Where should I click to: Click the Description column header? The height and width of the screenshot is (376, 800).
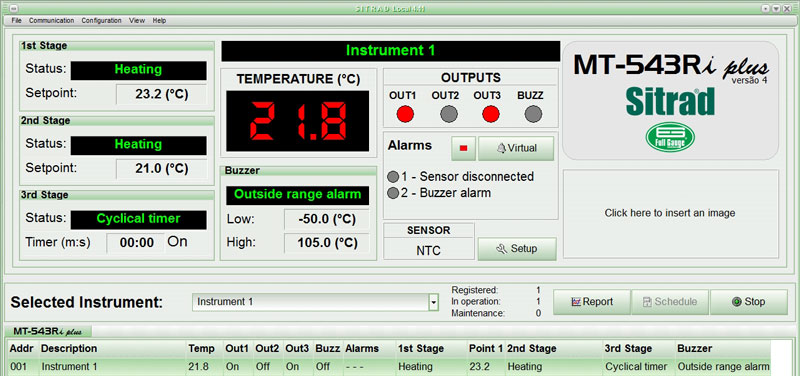112,348
